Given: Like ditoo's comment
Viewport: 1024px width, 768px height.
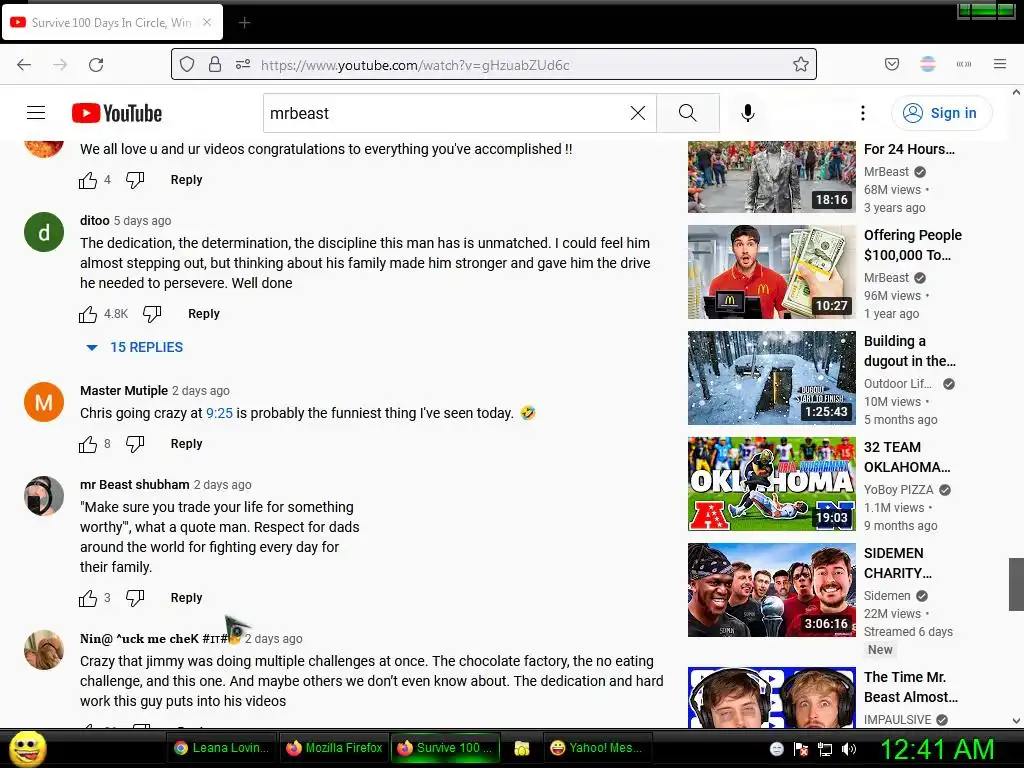Looking at the screenshot, I should click(x=88, y=314).
